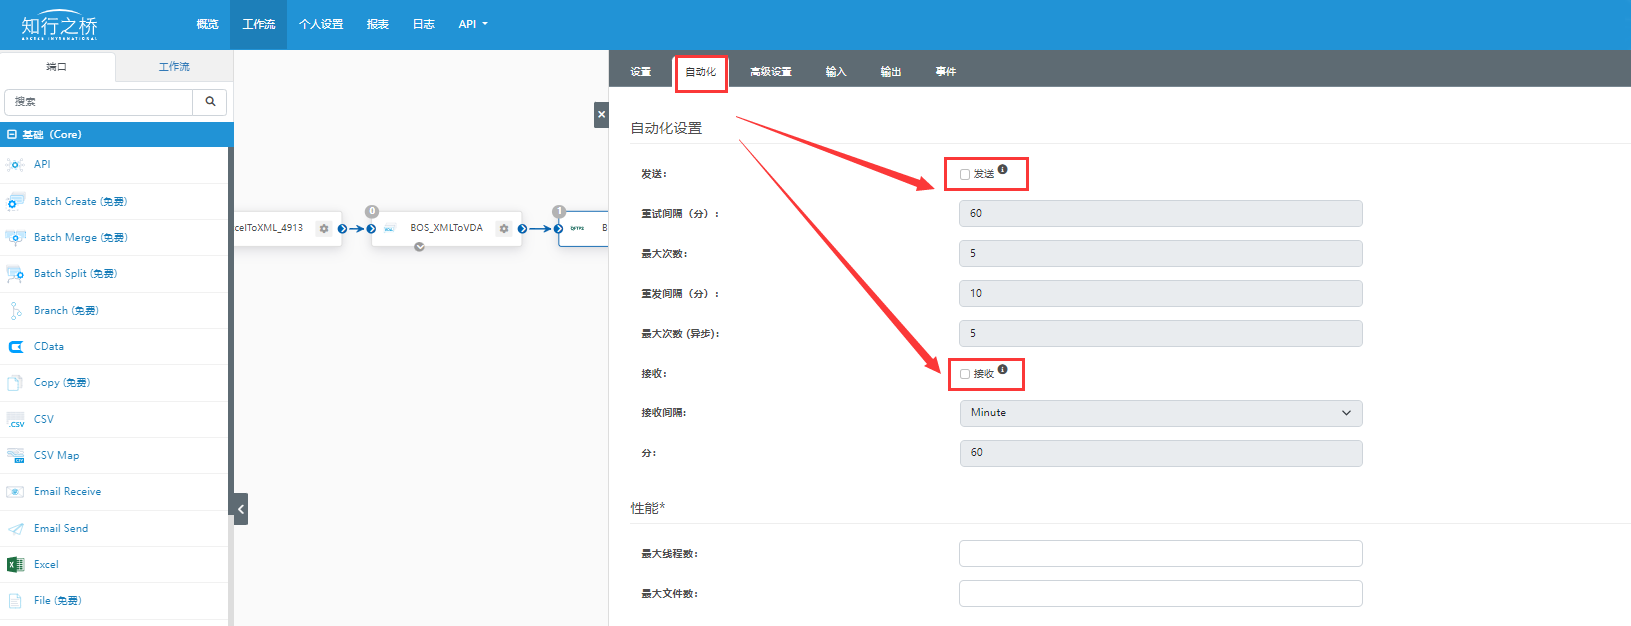
Task: Switch to the 高级设置 tab
Action: (770, 72)
